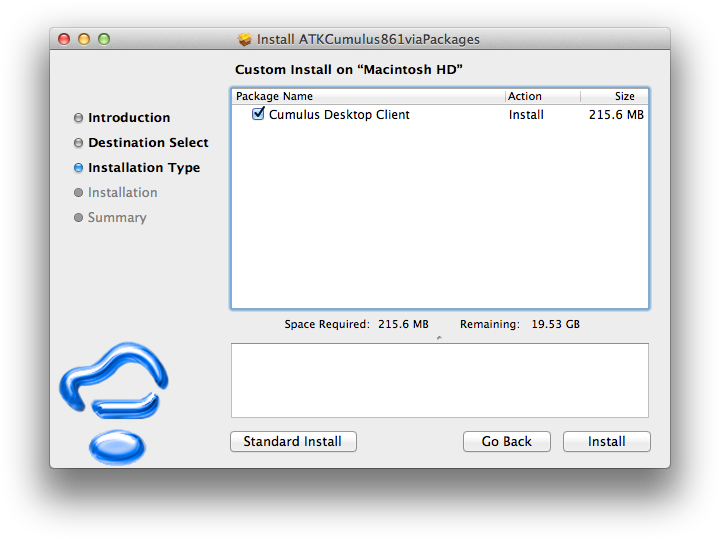Close the installer window with the red button
Viewport: 719px width, 539px height.
[64, 39]
